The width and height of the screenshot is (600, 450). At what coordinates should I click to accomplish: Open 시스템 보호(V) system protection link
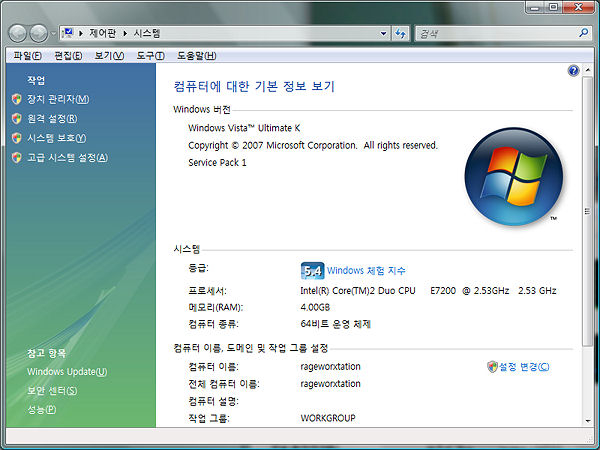pyautogui.click(x=57, y=138)
